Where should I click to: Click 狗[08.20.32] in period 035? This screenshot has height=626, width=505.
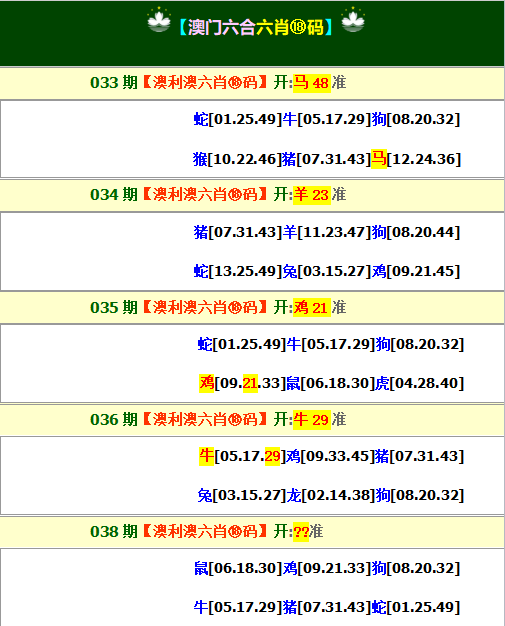[420, 344]
